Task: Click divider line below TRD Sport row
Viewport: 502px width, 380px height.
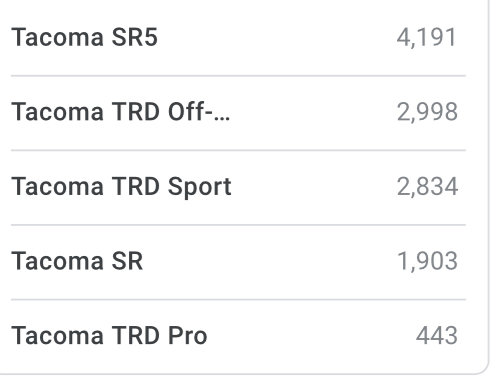Action: click(x=238, y=225)
